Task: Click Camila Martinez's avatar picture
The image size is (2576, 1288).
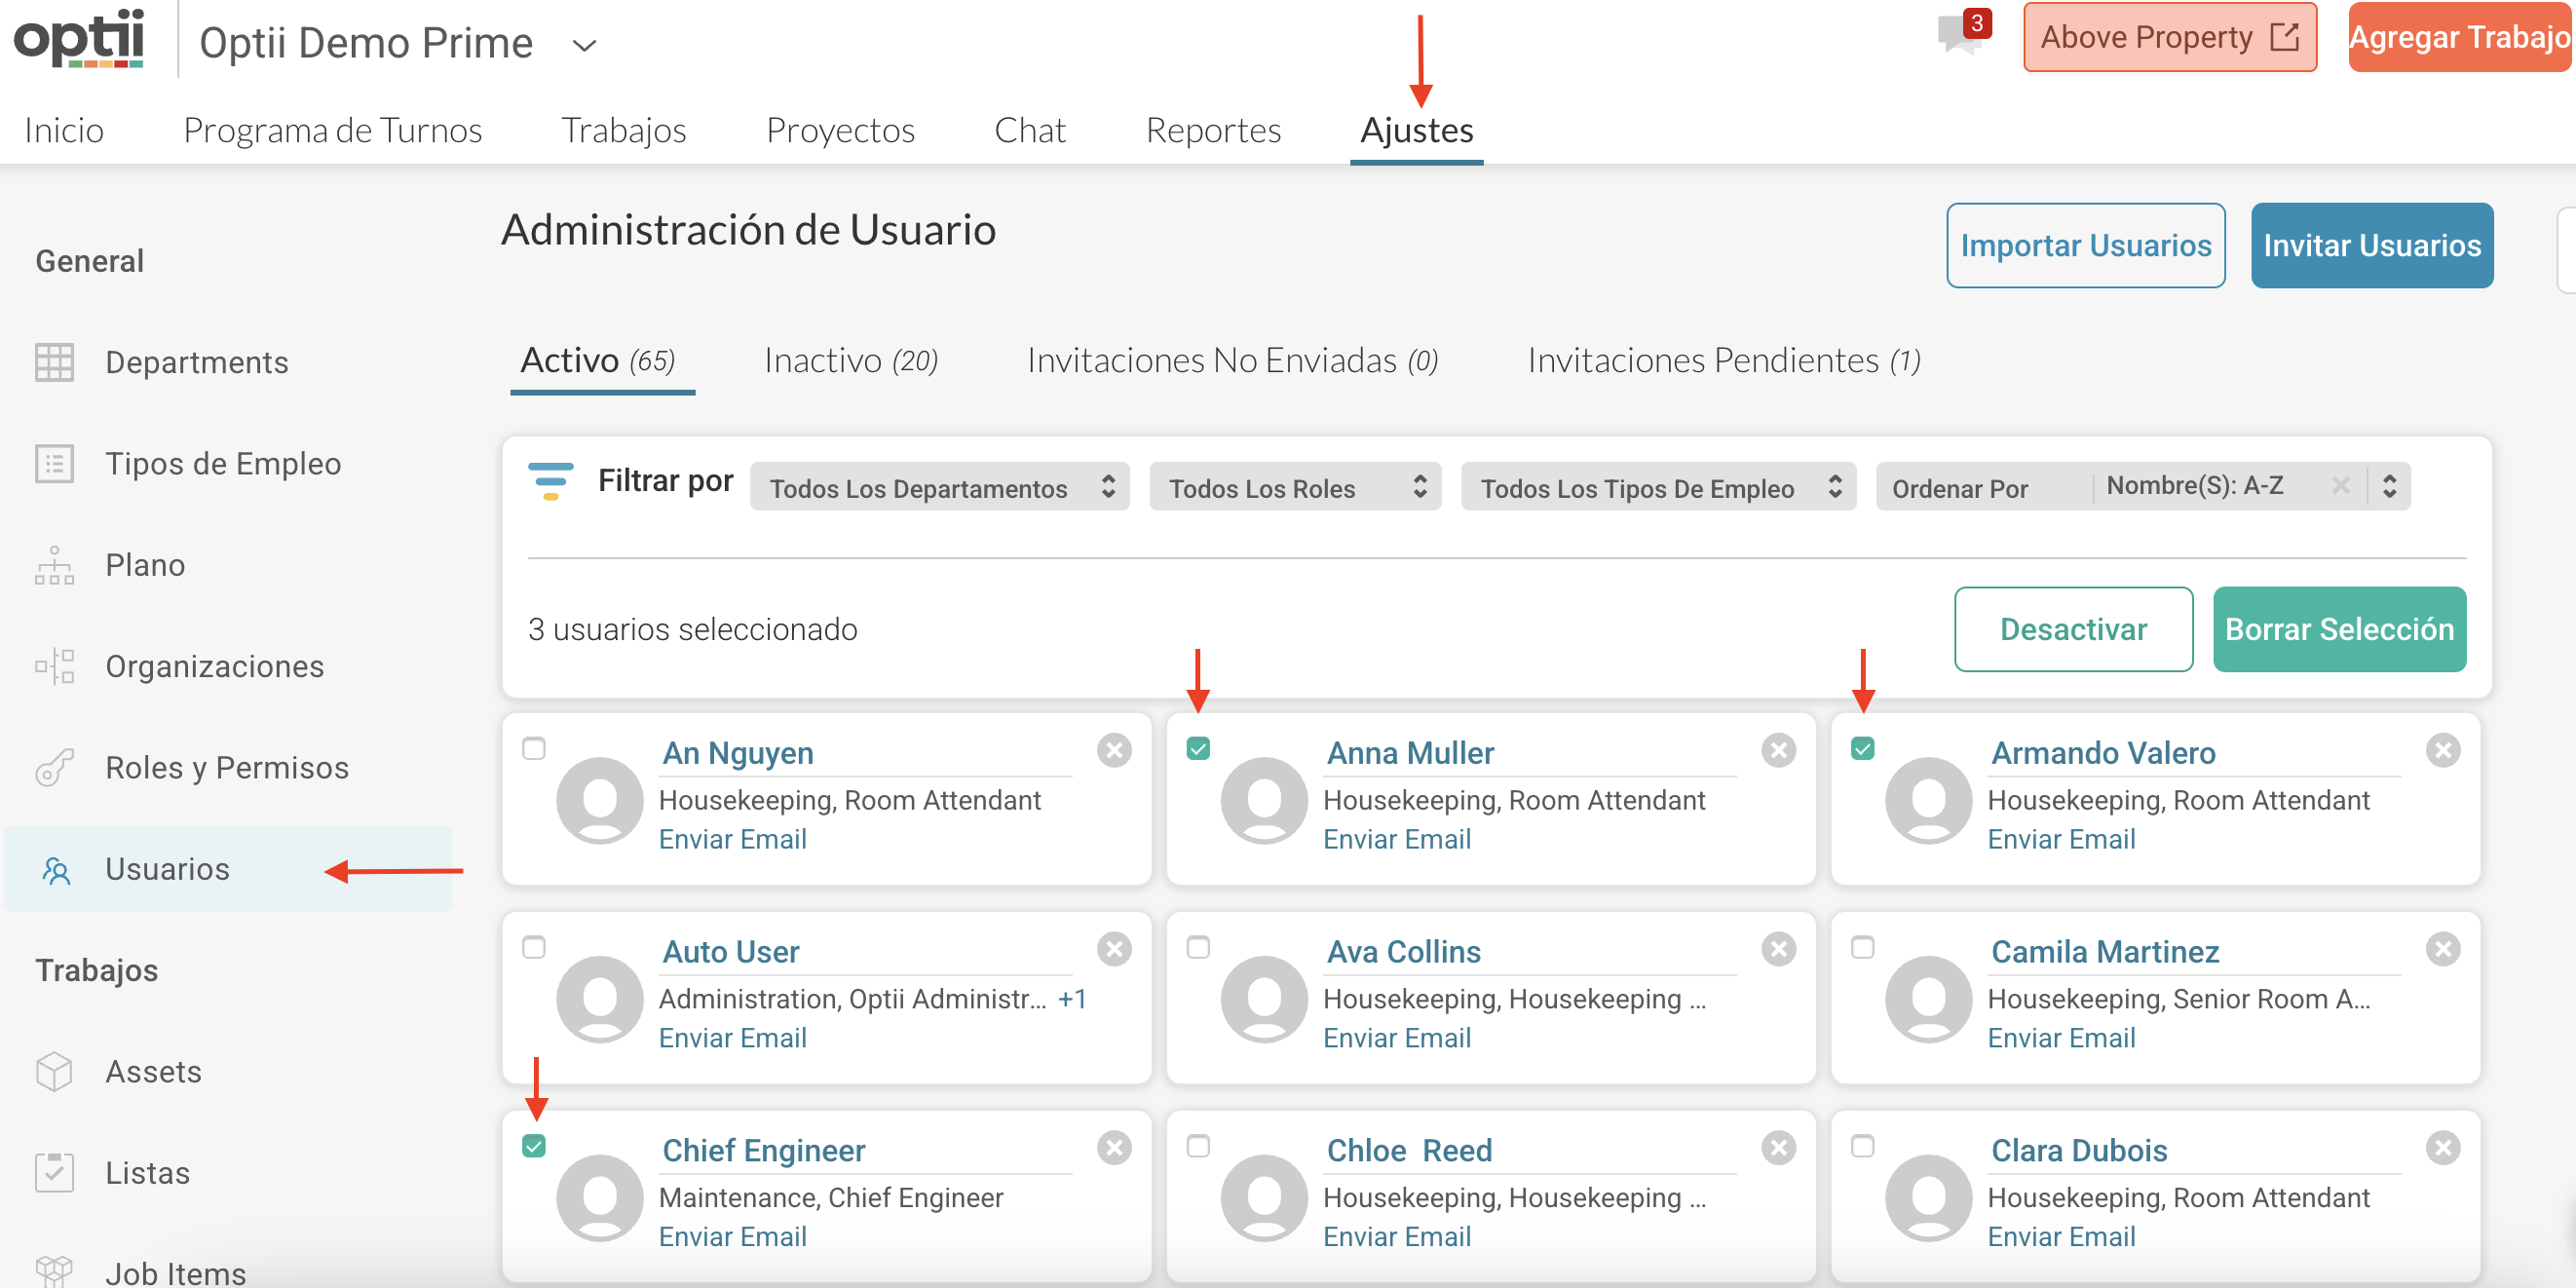Action: pos(1928,999)
